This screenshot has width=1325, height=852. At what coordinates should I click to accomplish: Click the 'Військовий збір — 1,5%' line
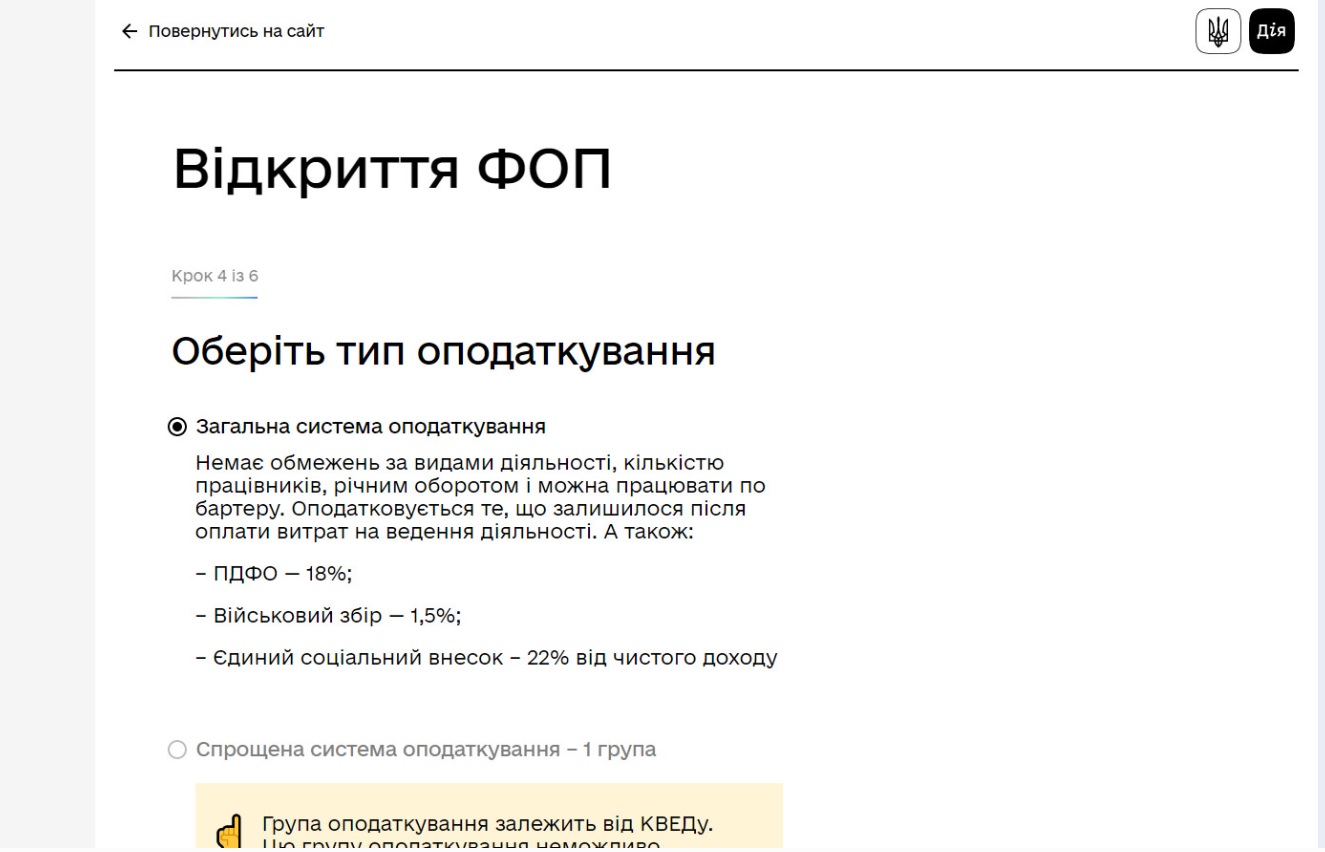click(328, 616)
